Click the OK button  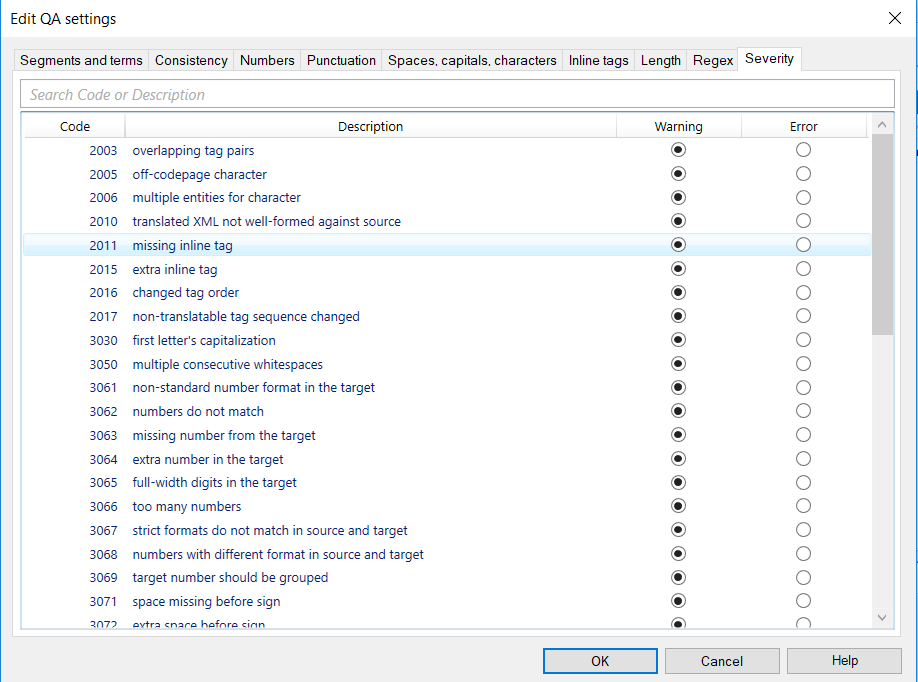point(600,661)
